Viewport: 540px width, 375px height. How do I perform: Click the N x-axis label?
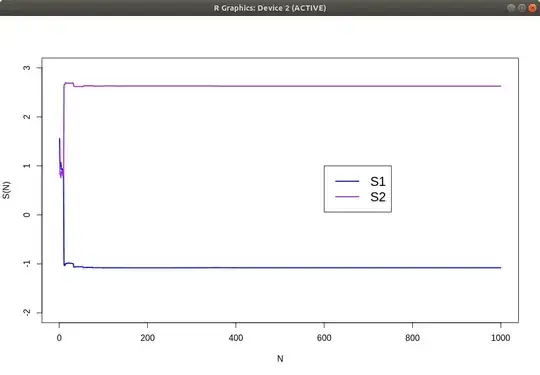280,359
